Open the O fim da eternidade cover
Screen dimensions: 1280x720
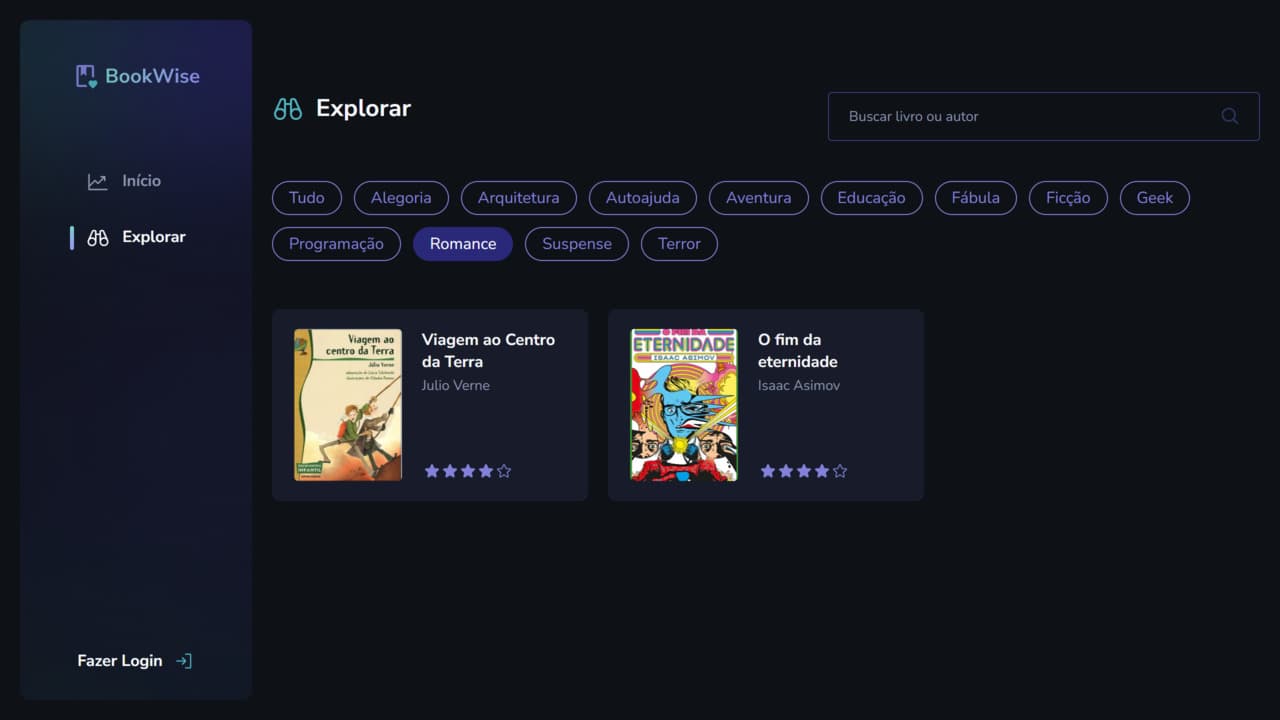tap(684, 405)
